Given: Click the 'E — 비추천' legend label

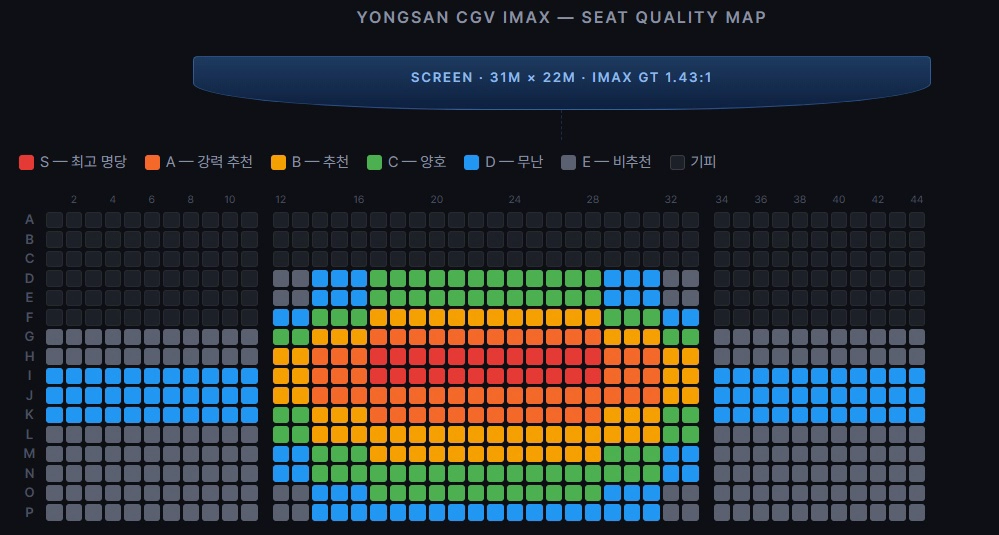Looking at the screenshot, I should (616, 162).
